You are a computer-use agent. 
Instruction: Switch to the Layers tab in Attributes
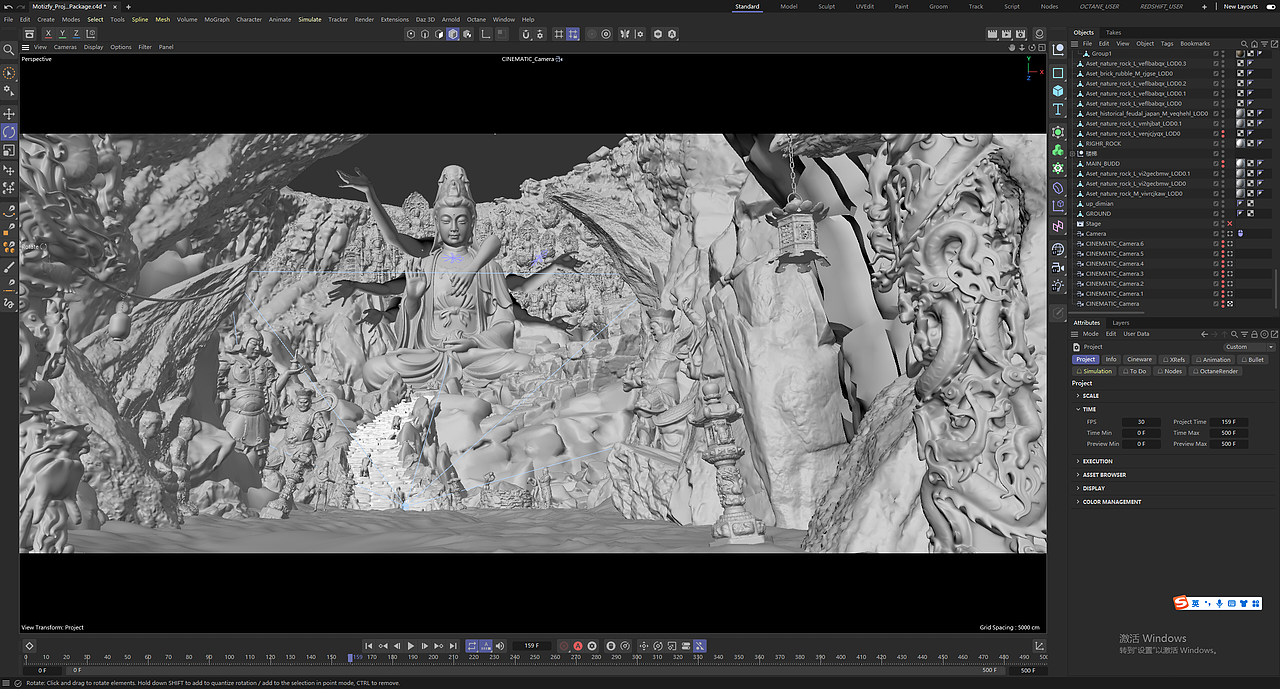tap(1121, 323)
